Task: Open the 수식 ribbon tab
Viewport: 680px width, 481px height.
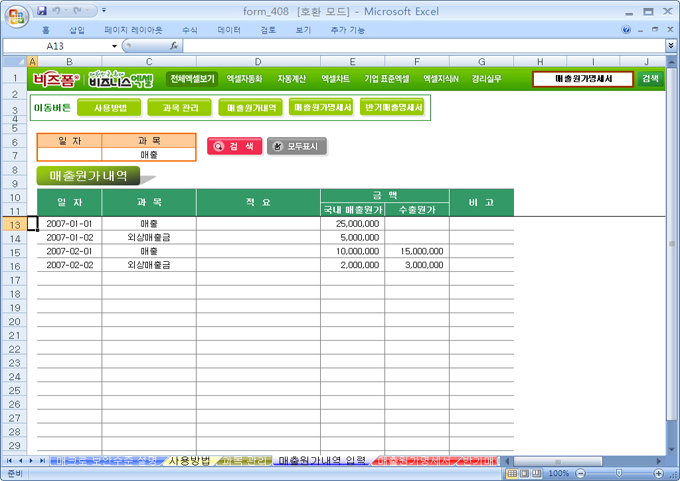Action: click(190, 30)
